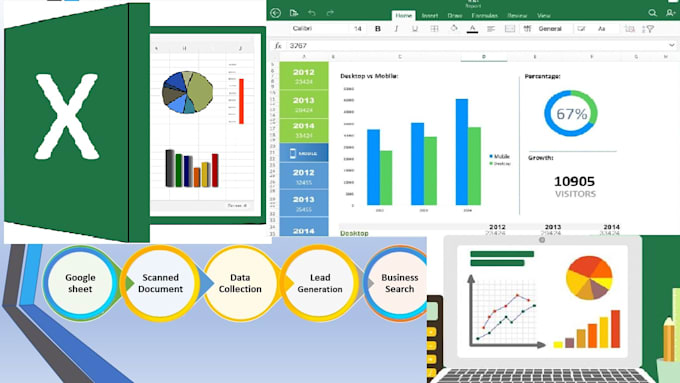Screen dimensions: 680x383
Task: Open the cell borders icon
Action: pos(434,29)
